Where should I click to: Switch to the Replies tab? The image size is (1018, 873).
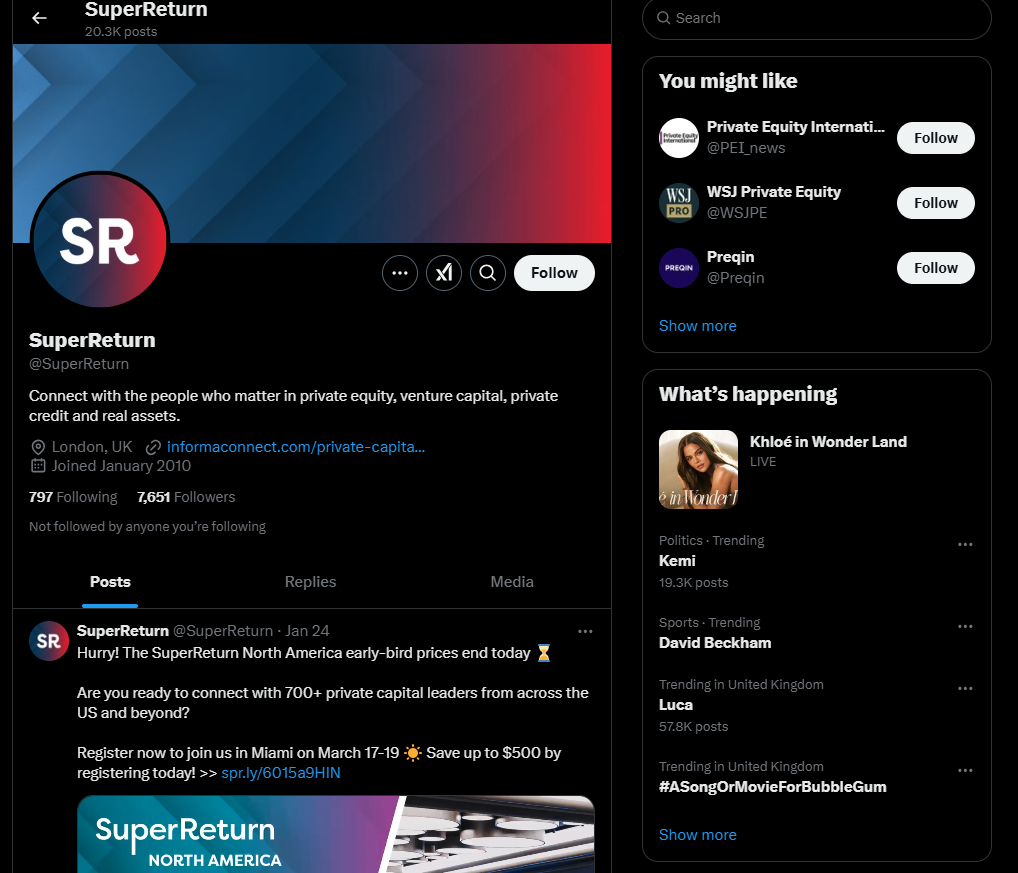coord(310,582)
